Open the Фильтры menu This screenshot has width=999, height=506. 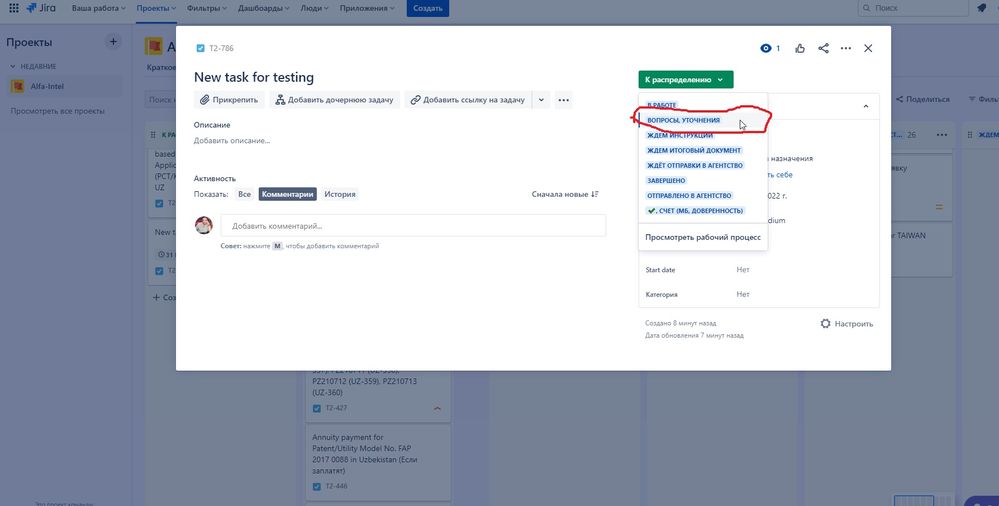tap(208, 8)
